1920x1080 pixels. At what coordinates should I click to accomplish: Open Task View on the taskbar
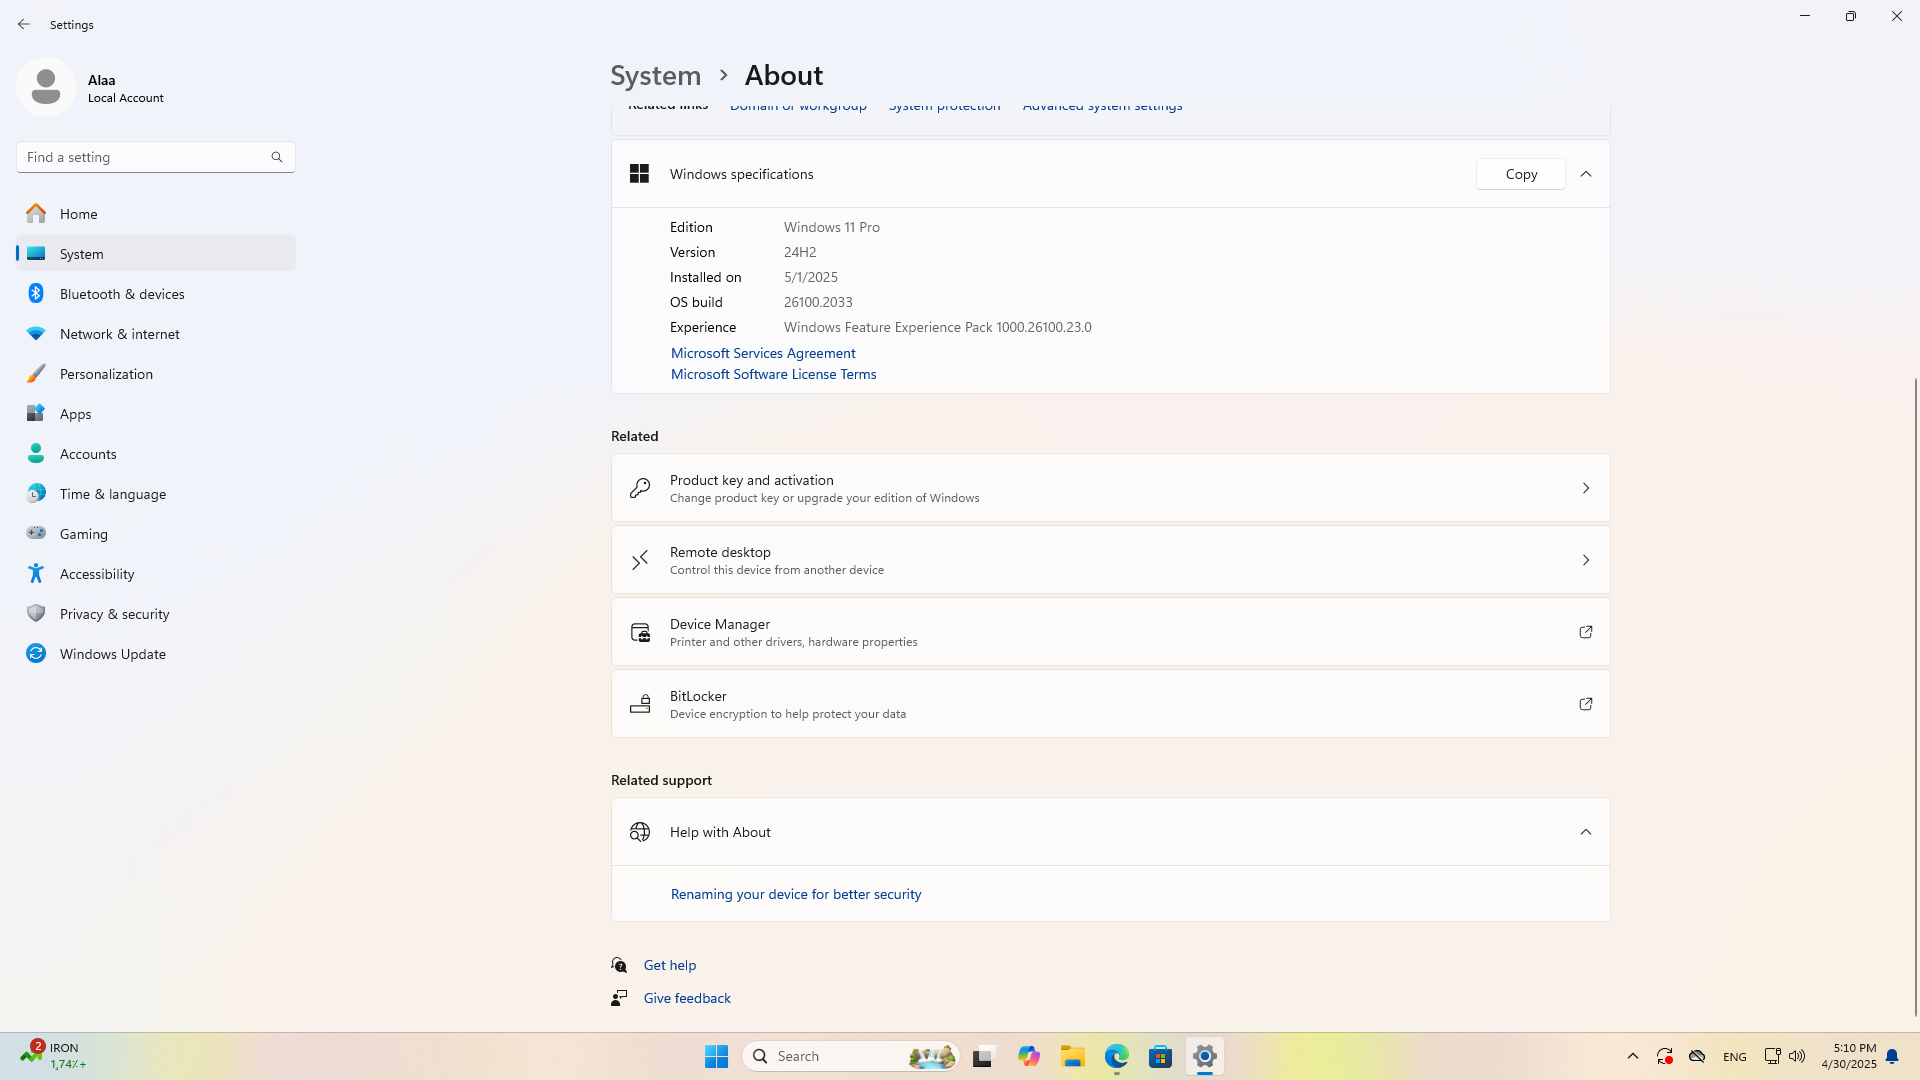click(x=984, y=1056)
